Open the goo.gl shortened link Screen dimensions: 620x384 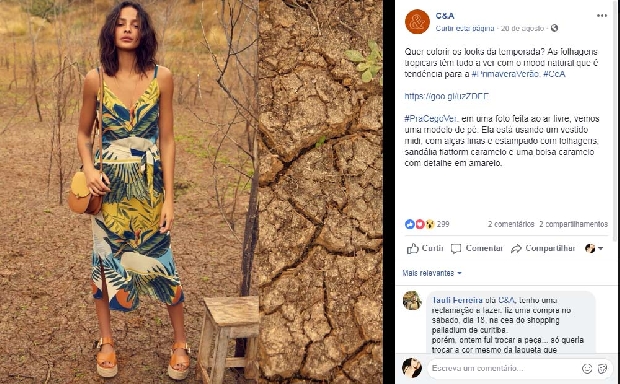click(446, 96)
